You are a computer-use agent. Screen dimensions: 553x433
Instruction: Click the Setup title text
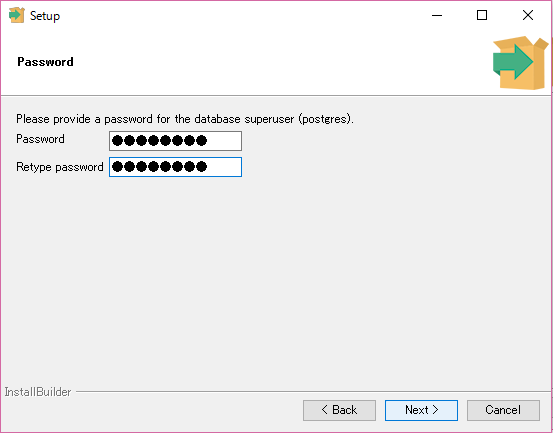(x=45, y=16)
